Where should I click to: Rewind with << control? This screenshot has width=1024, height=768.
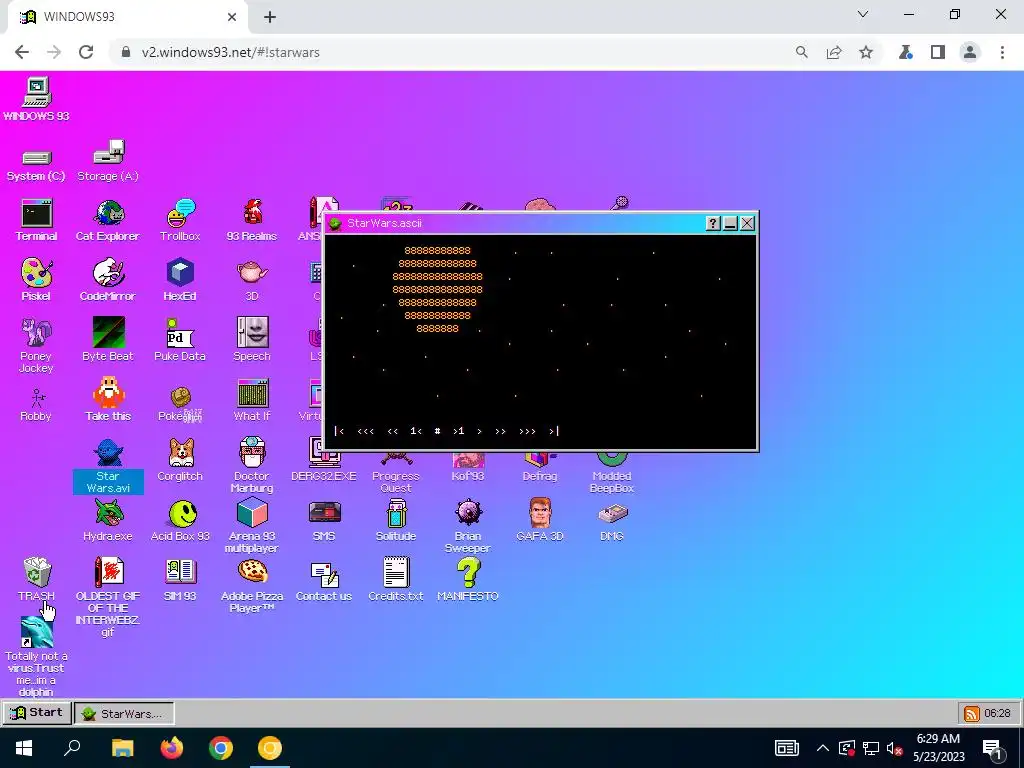coord(392,431)
